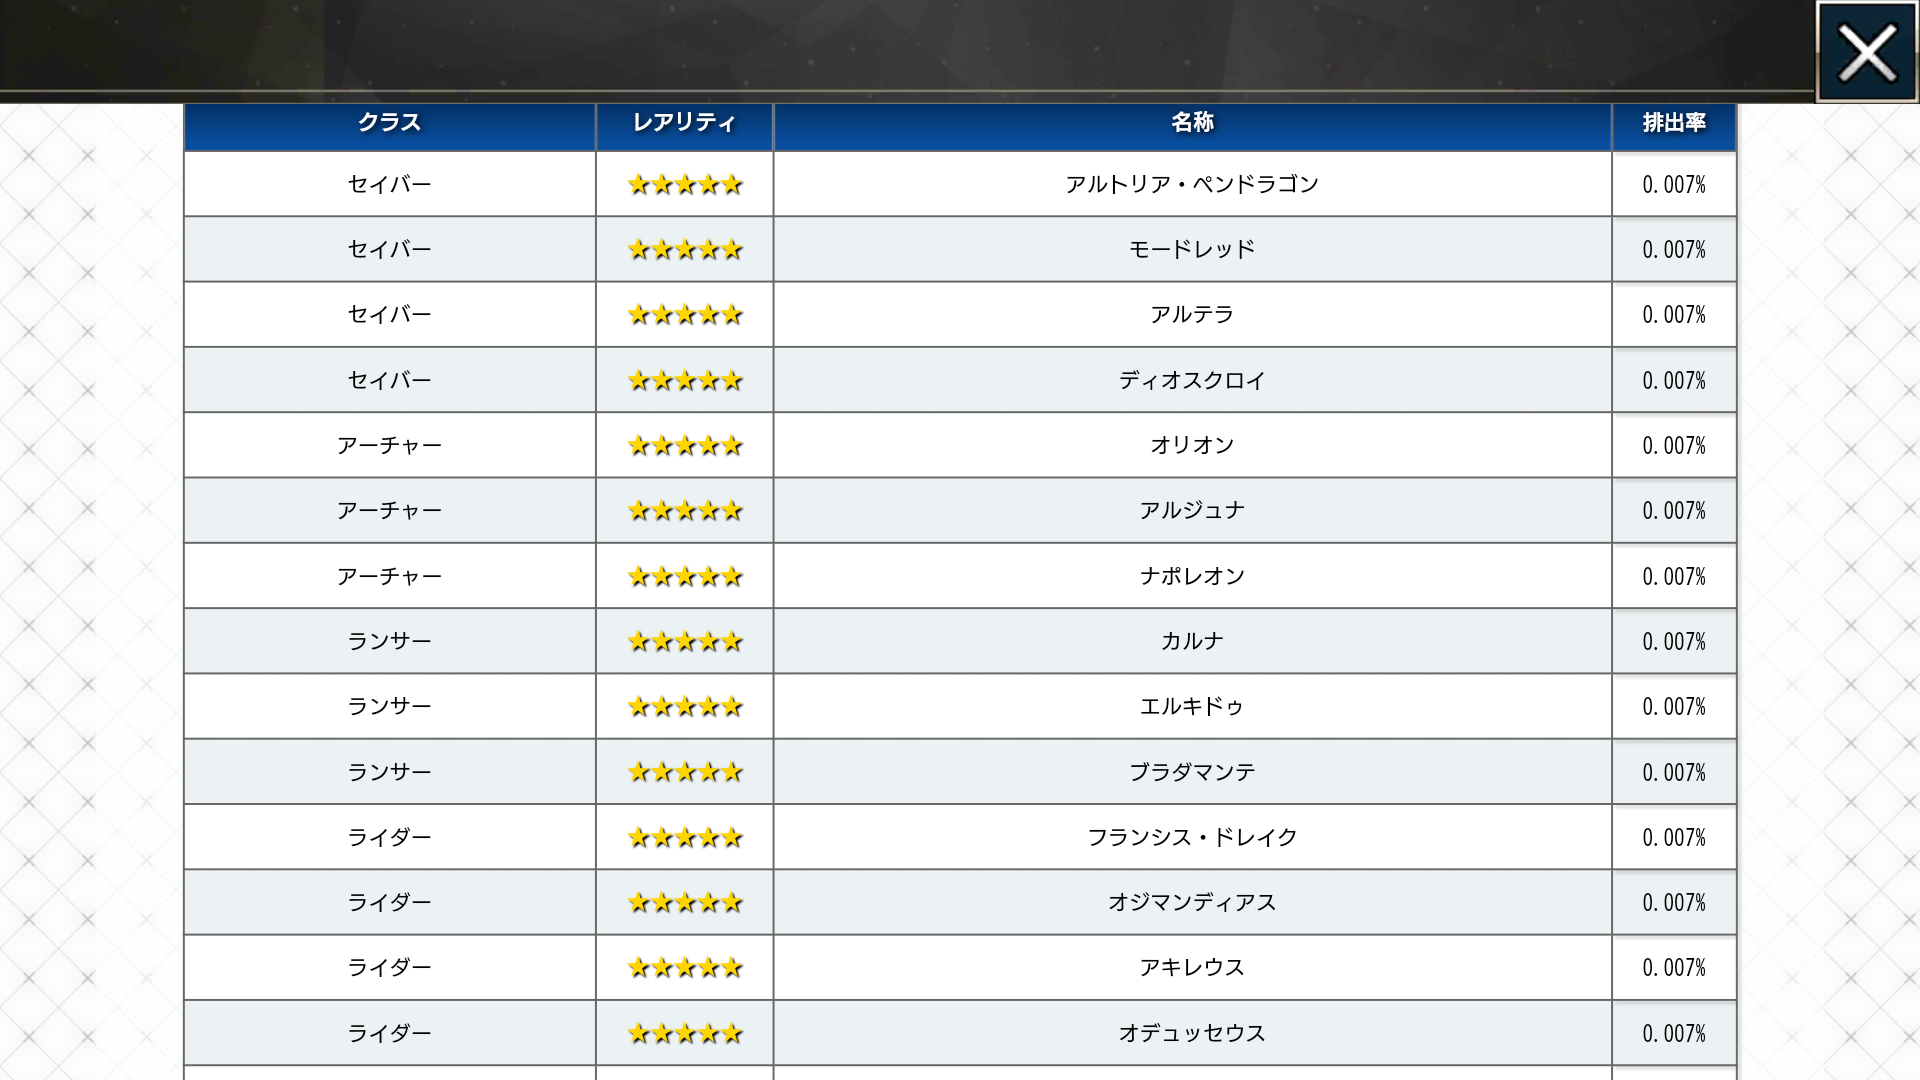
Task: Select the オデュッセウス name cell
Action: coord(1192,1033)
